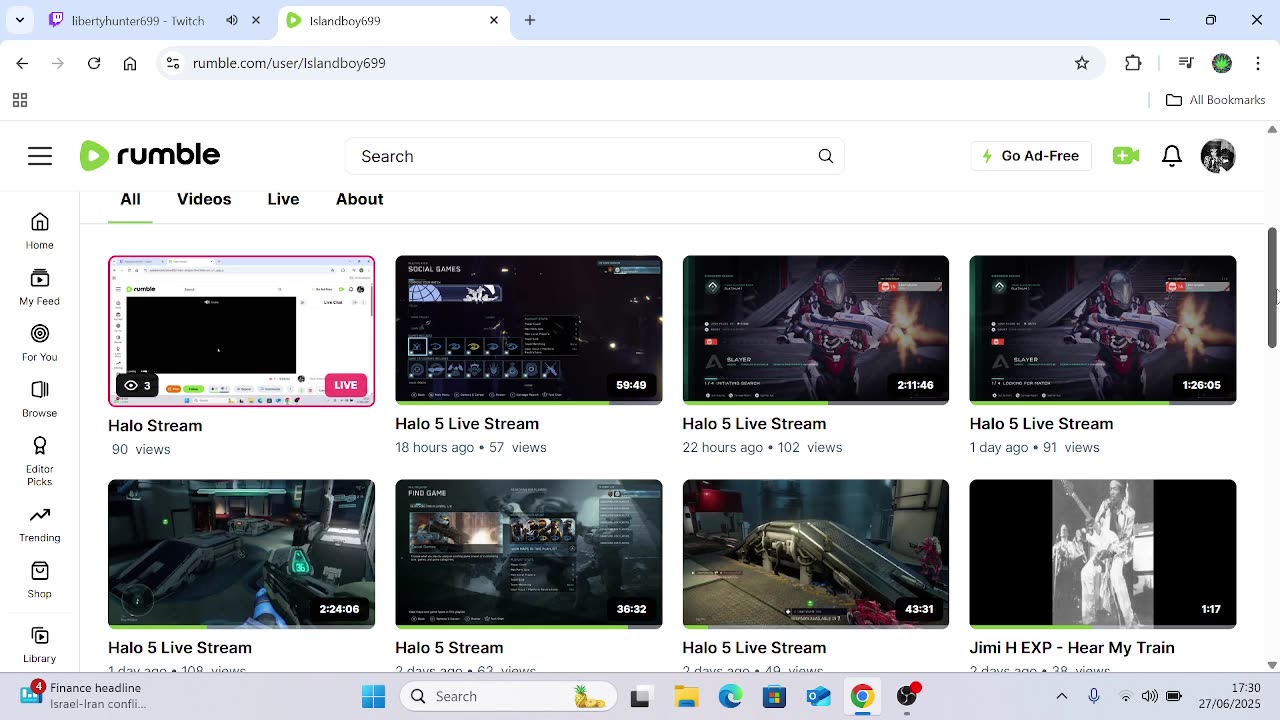
Task: Open the Finance headline taskbar widget
Action: [85, 696]
